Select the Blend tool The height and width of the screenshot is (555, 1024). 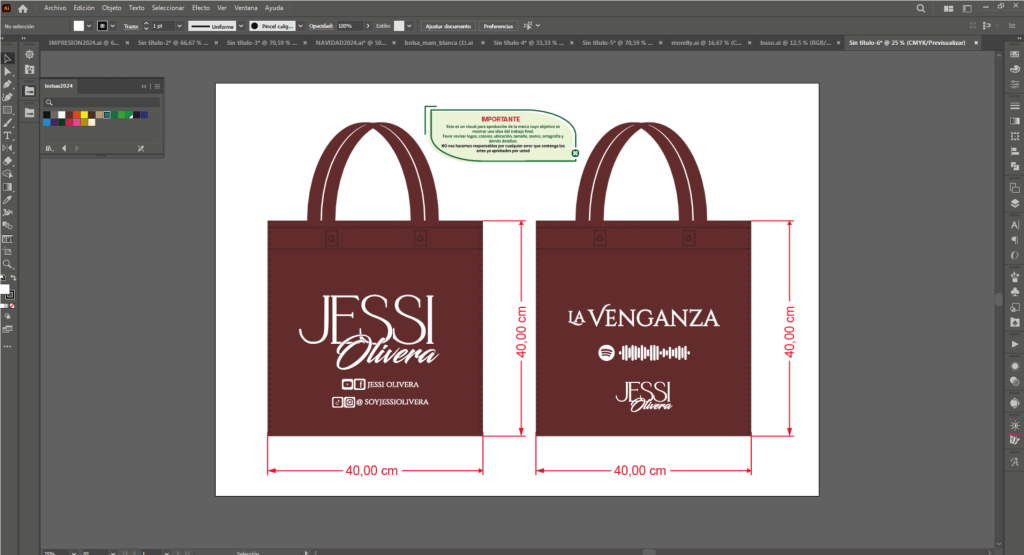pyautogui.click(x=8, y=225)
